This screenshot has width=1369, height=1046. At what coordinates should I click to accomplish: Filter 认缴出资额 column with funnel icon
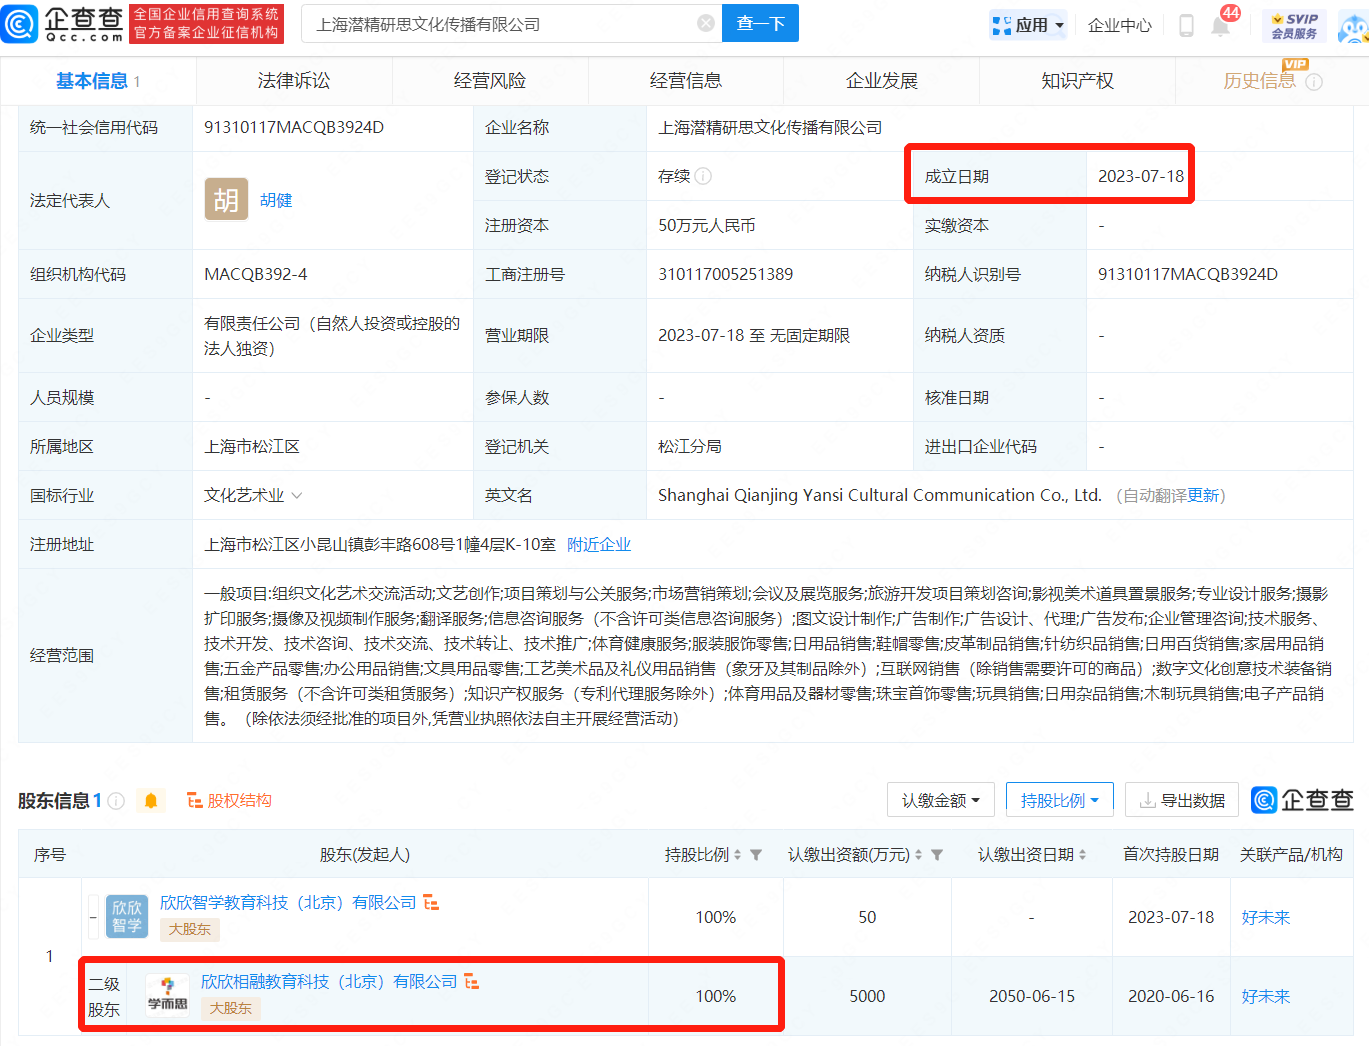click(x=937, y=855)
